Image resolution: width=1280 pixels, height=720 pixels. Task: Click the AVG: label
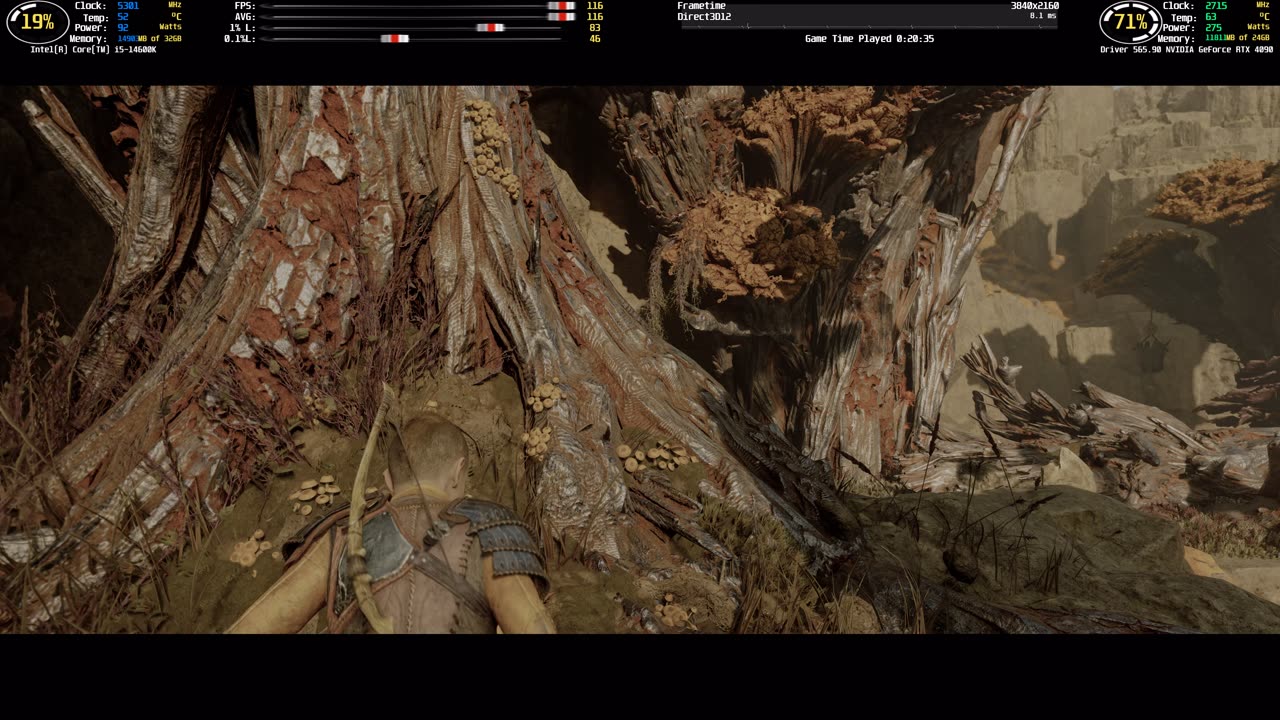245,17
